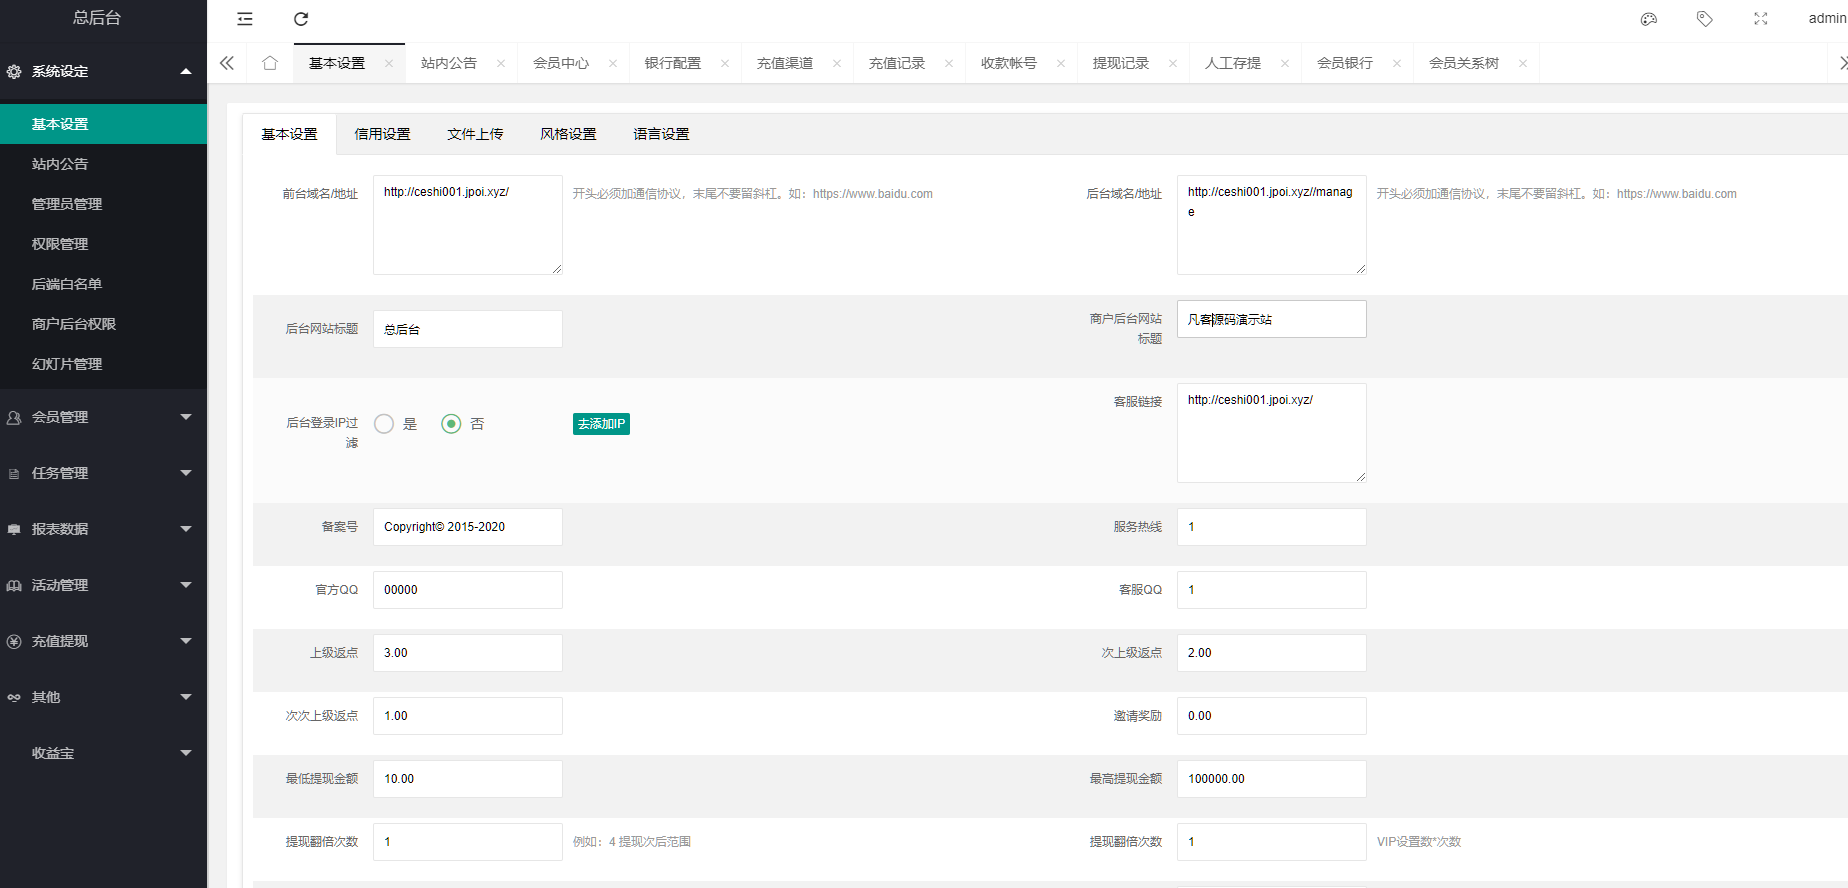Focus the 上级返点 input field

468,653
